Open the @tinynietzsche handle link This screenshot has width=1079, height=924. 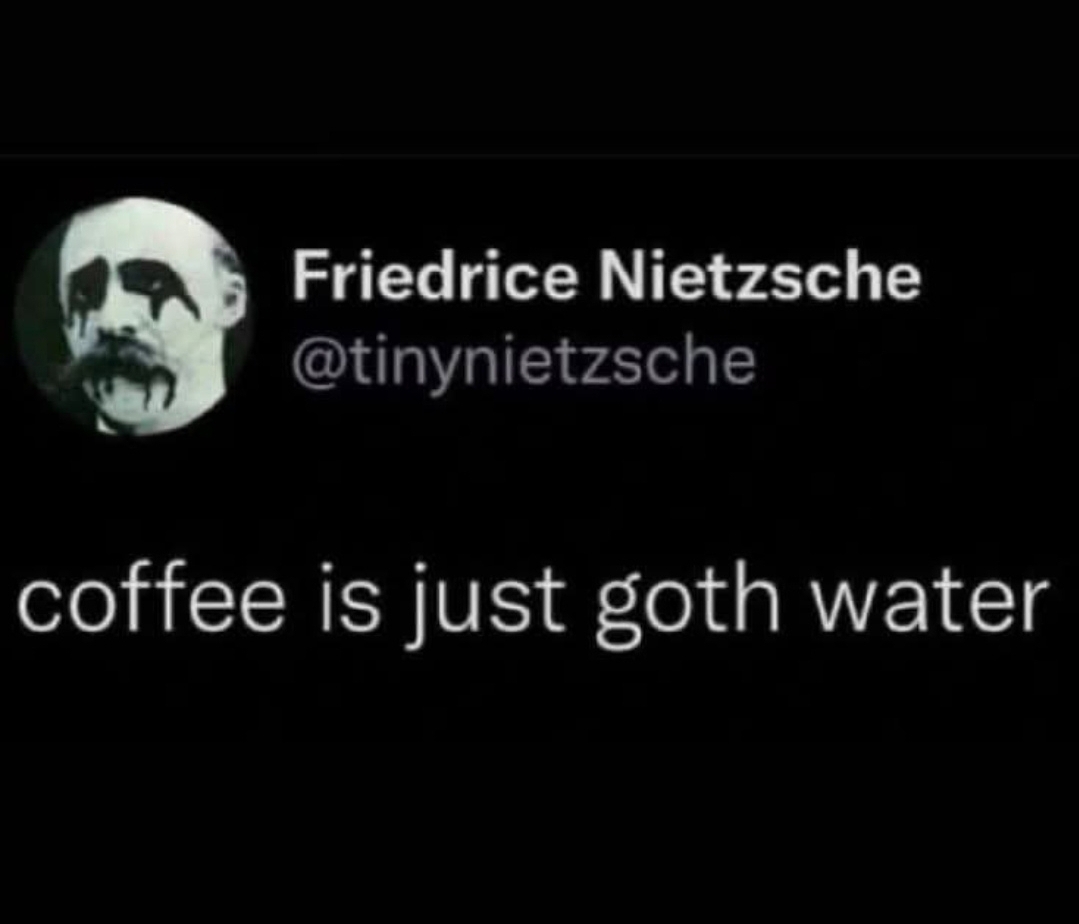[524, 363]
